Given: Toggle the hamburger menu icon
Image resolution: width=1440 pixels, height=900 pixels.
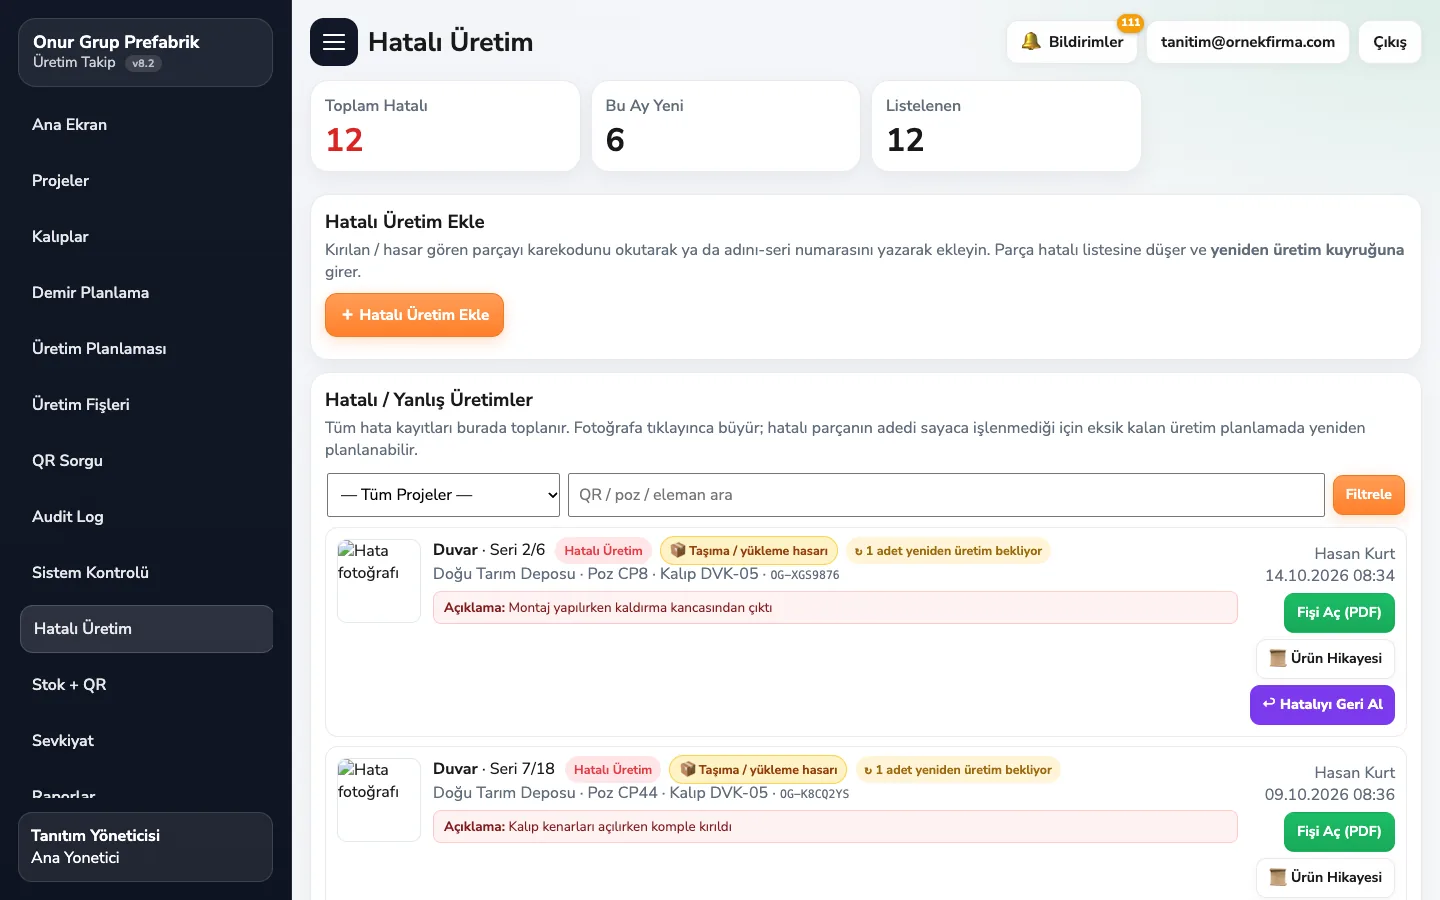Looking at the screenshot, I should point(334,42).
